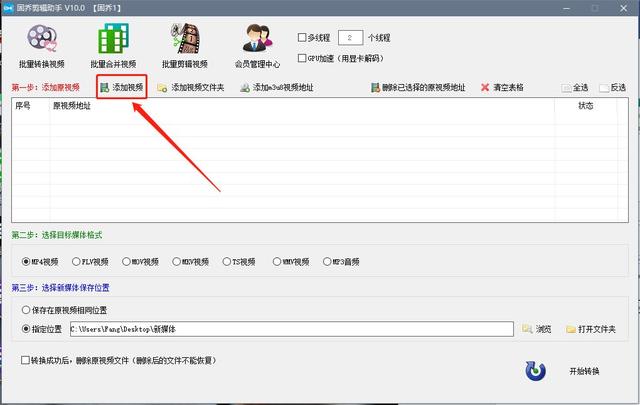Enable the 多线程 multithread checkbox
Image resolution: width=640 pixels, height=405 pixels.
click(x=303, y=38)
